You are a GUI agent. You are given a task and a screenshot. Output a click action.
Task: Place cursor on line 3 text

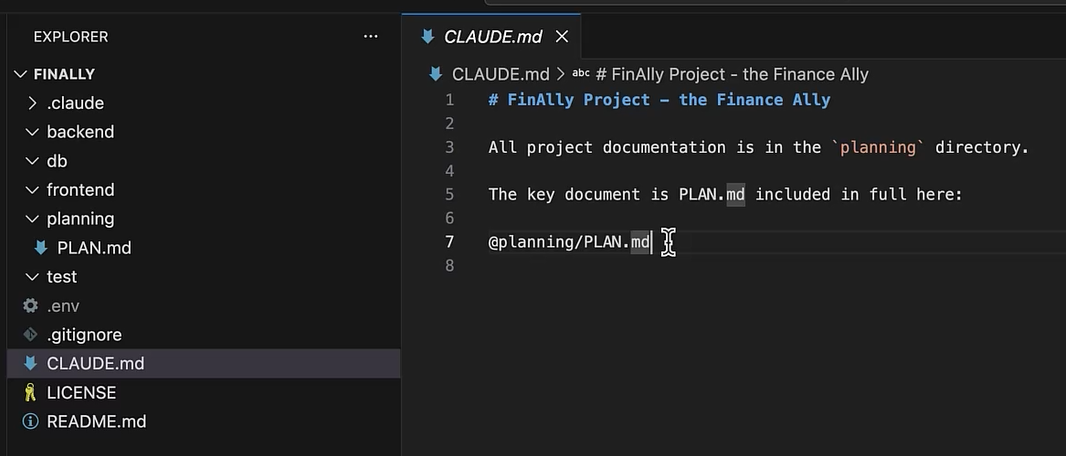pyautogui.click(x=759, y=147)
